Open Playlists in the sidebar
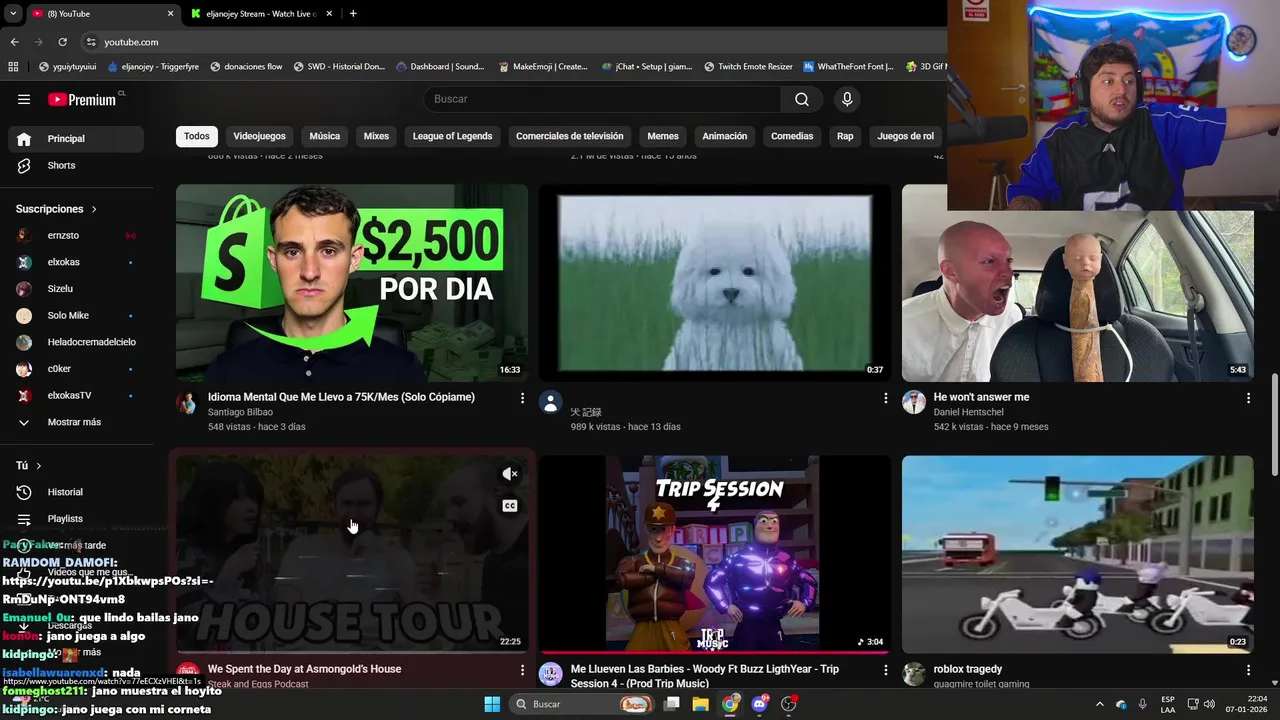This screenshot has height=720, width=1280. 76,519
